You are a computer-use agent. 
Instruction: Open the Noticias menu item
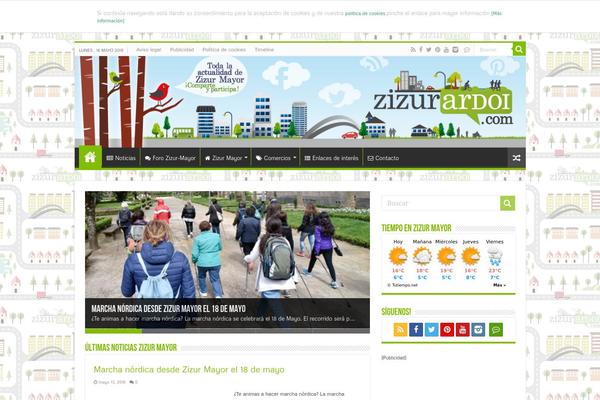121,158
